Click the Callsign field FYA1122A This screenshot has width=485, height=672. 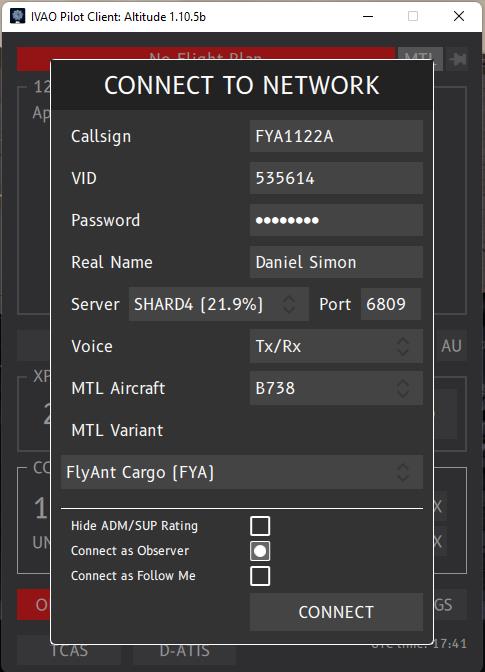[x=336, y=136]
